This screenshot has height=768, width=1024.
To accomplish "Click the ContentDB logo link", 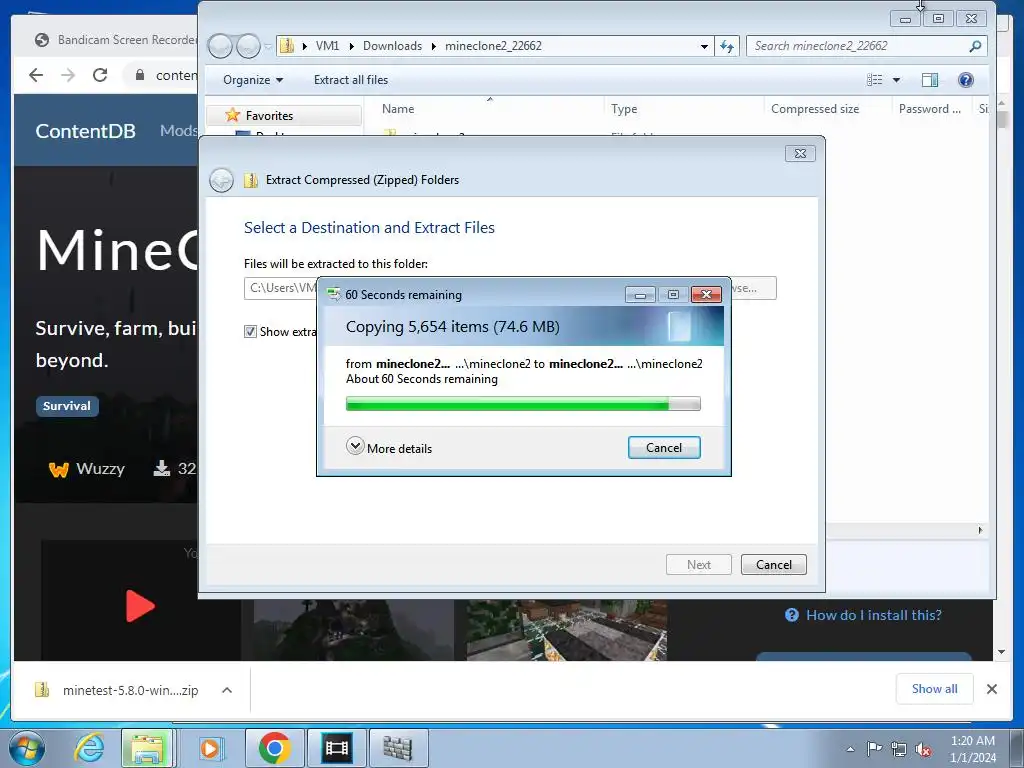I will (86, 131).
